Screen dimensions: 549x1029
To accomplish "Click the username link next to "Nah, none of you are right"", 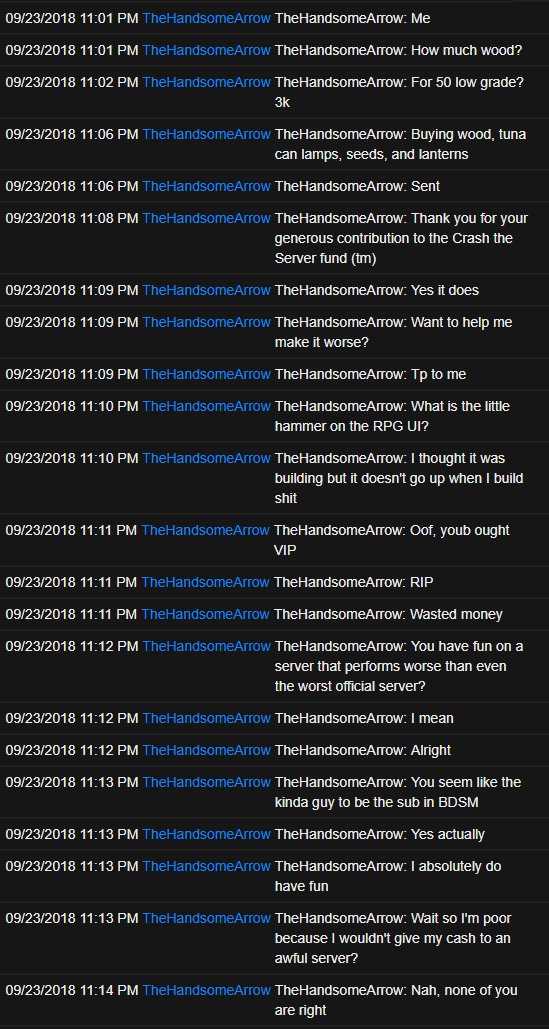I will click(x=206, y=990).
